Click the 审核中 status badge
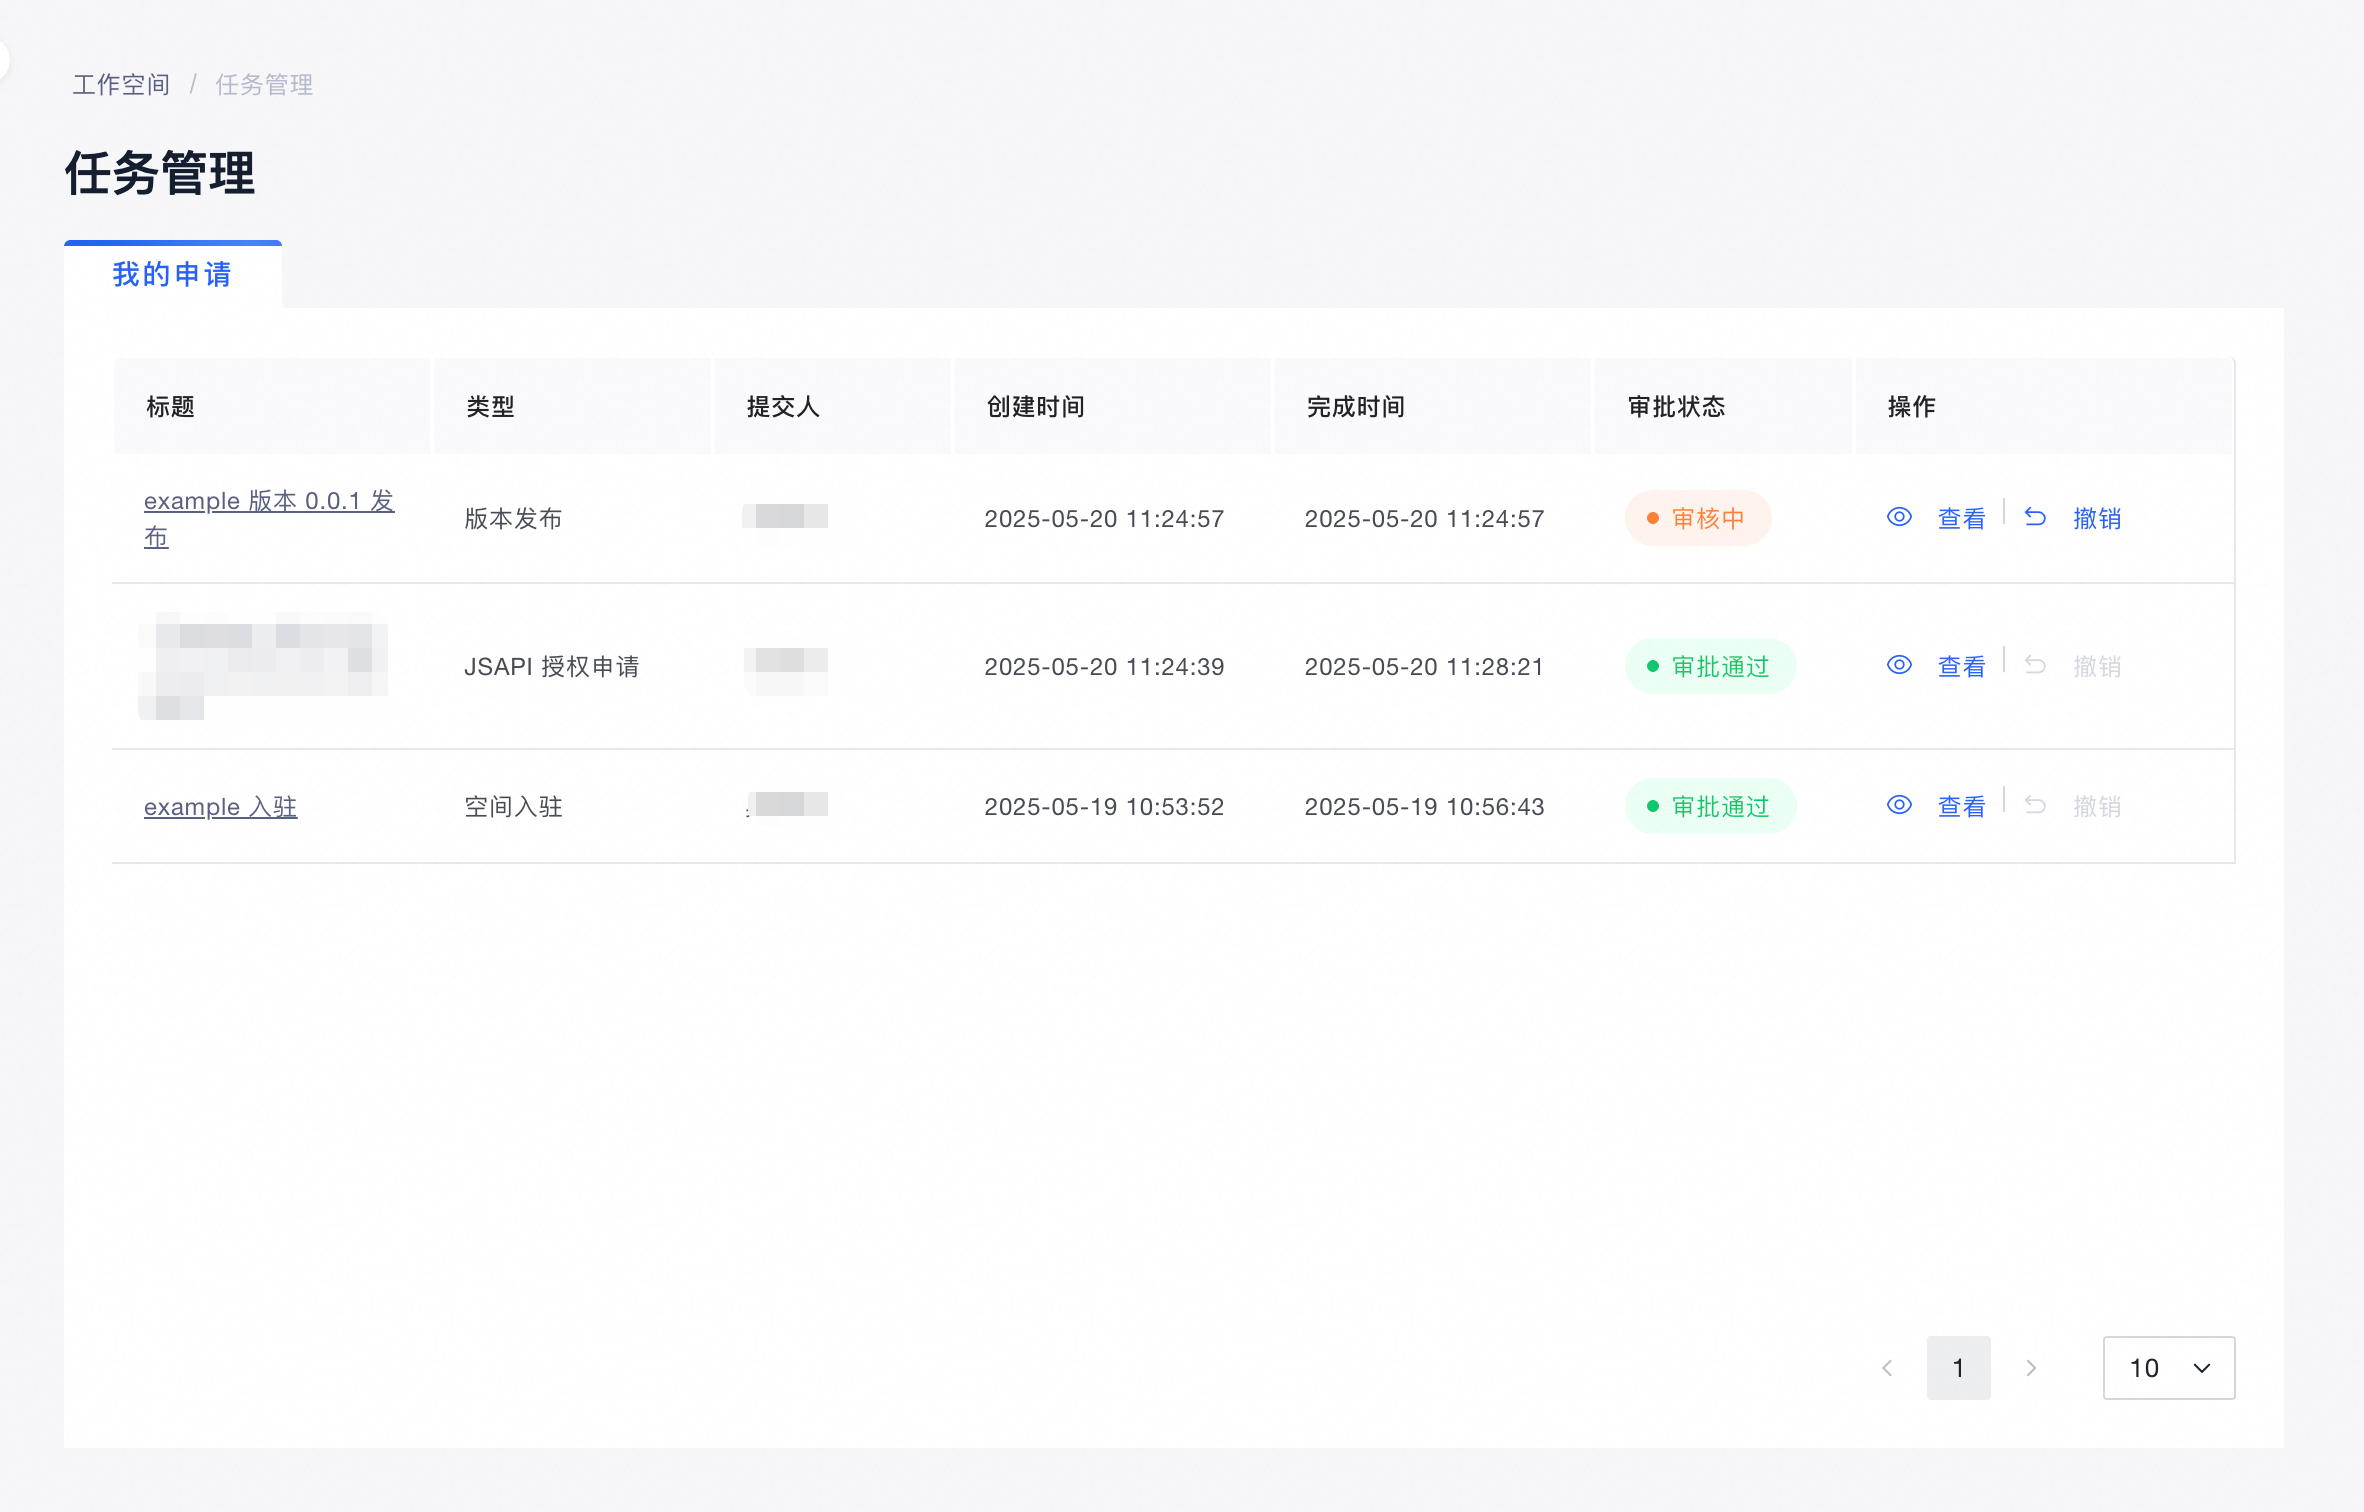This screenshot has height=1512, width=2364. tap(1697, 518)
